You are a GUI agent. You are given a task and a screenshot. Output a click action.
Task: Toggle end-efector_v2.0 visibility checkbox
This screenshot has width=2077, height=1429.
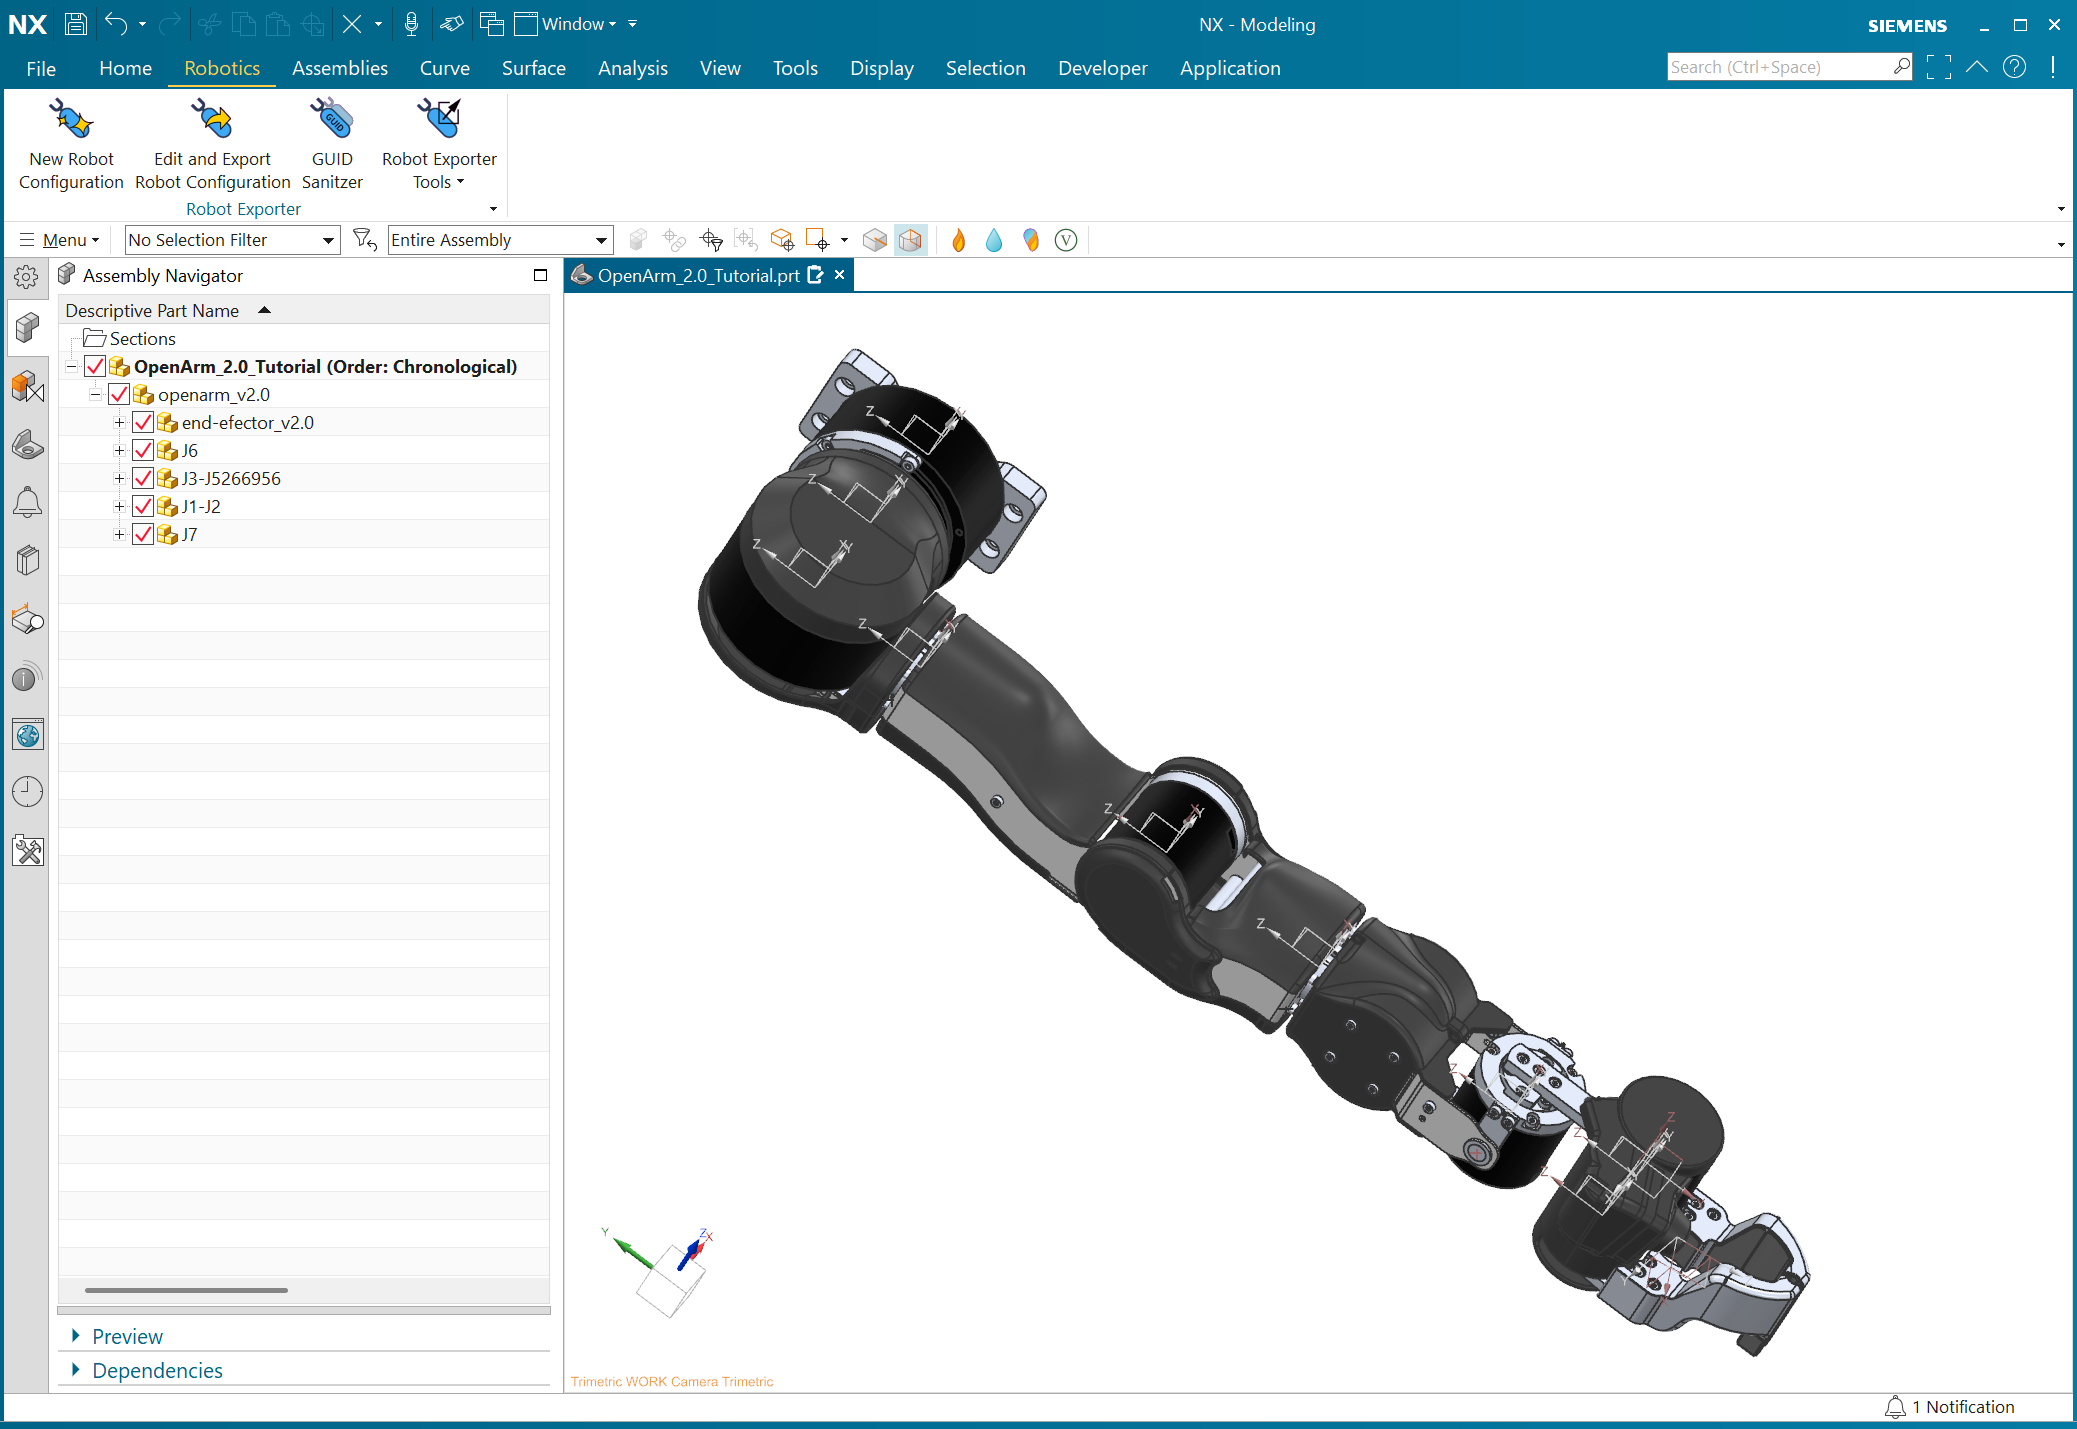pyautogui.click(x=143, y=423)
